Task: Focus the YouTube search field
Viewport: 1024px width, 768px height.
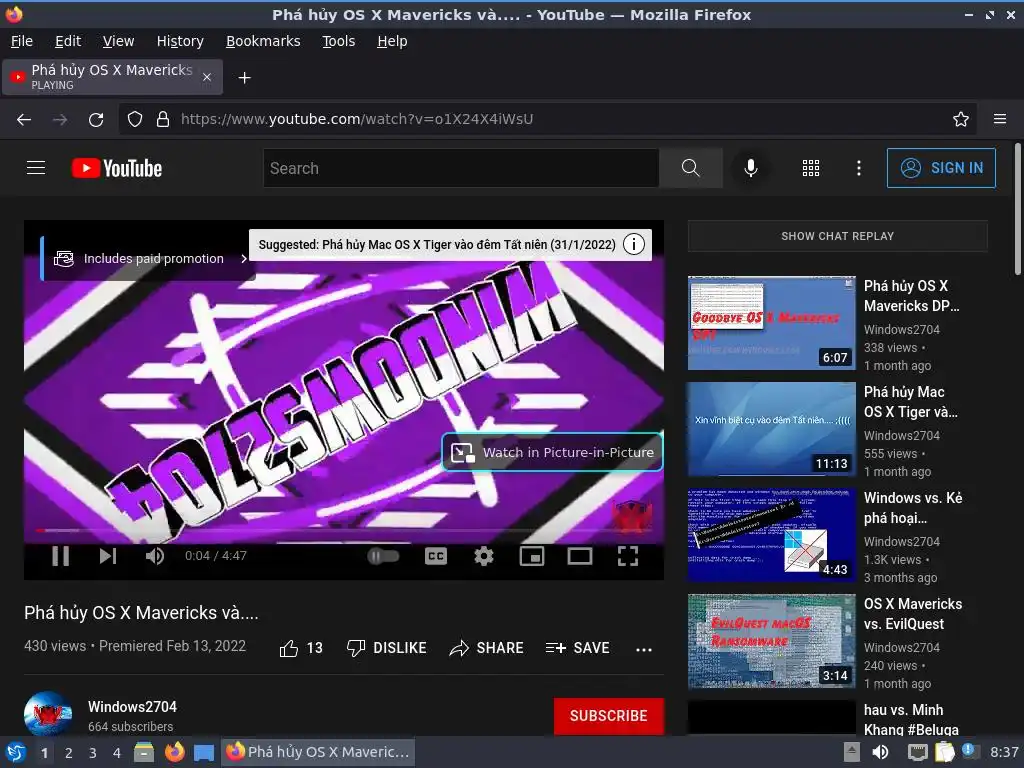Action: 461,168
